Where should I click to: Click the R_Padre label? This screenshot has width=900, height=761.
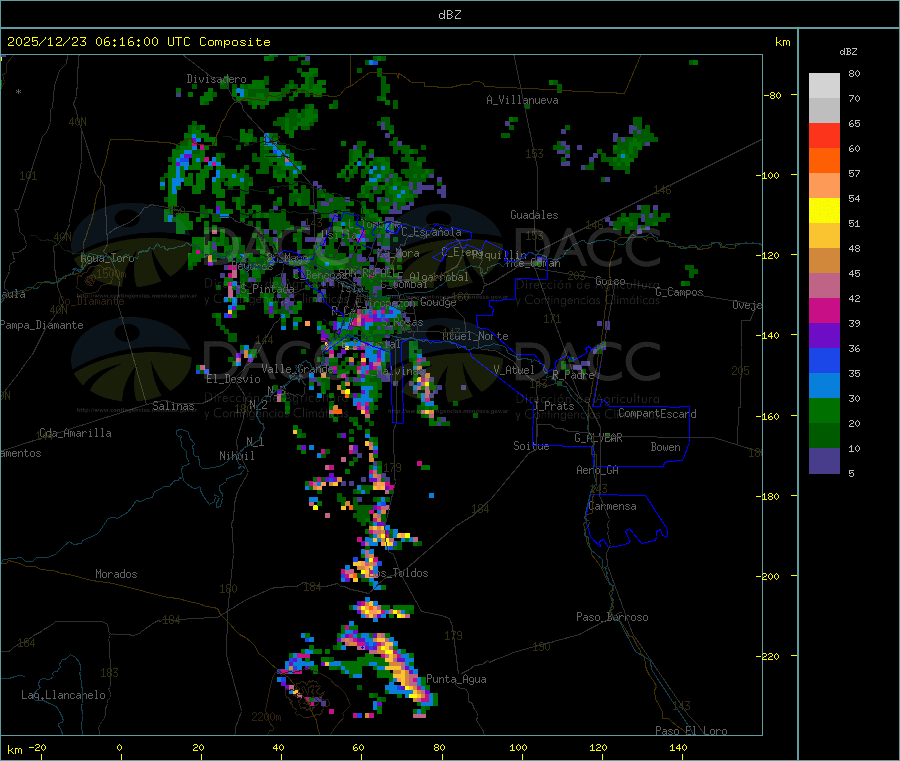[x=573, y=375]
